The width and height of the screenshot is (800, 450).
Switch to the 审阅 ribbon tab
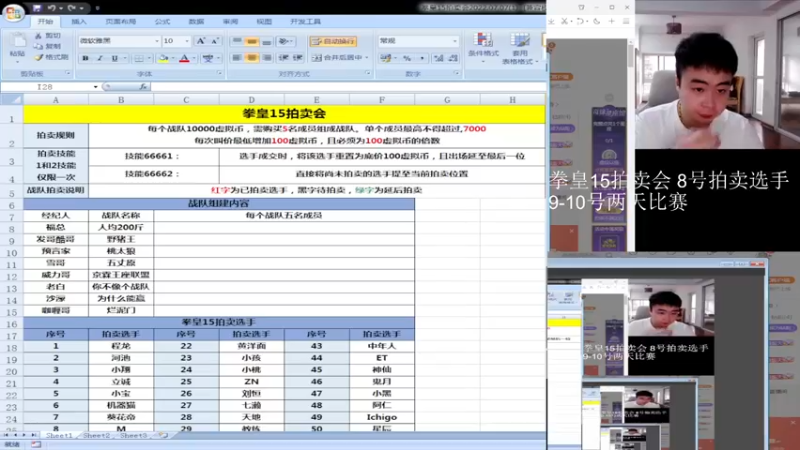(x=230, y=21)
